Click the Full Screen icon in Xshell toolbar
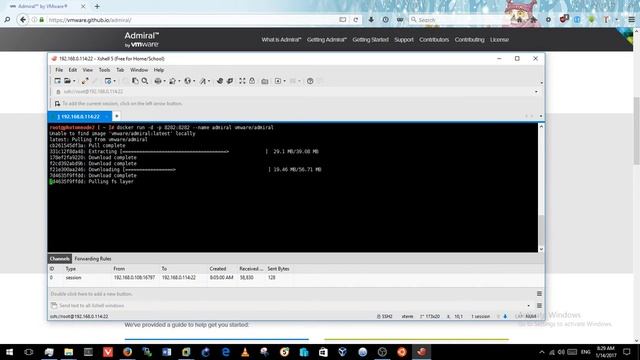This screenshot has width=640, height=360. tap(242, 81)
